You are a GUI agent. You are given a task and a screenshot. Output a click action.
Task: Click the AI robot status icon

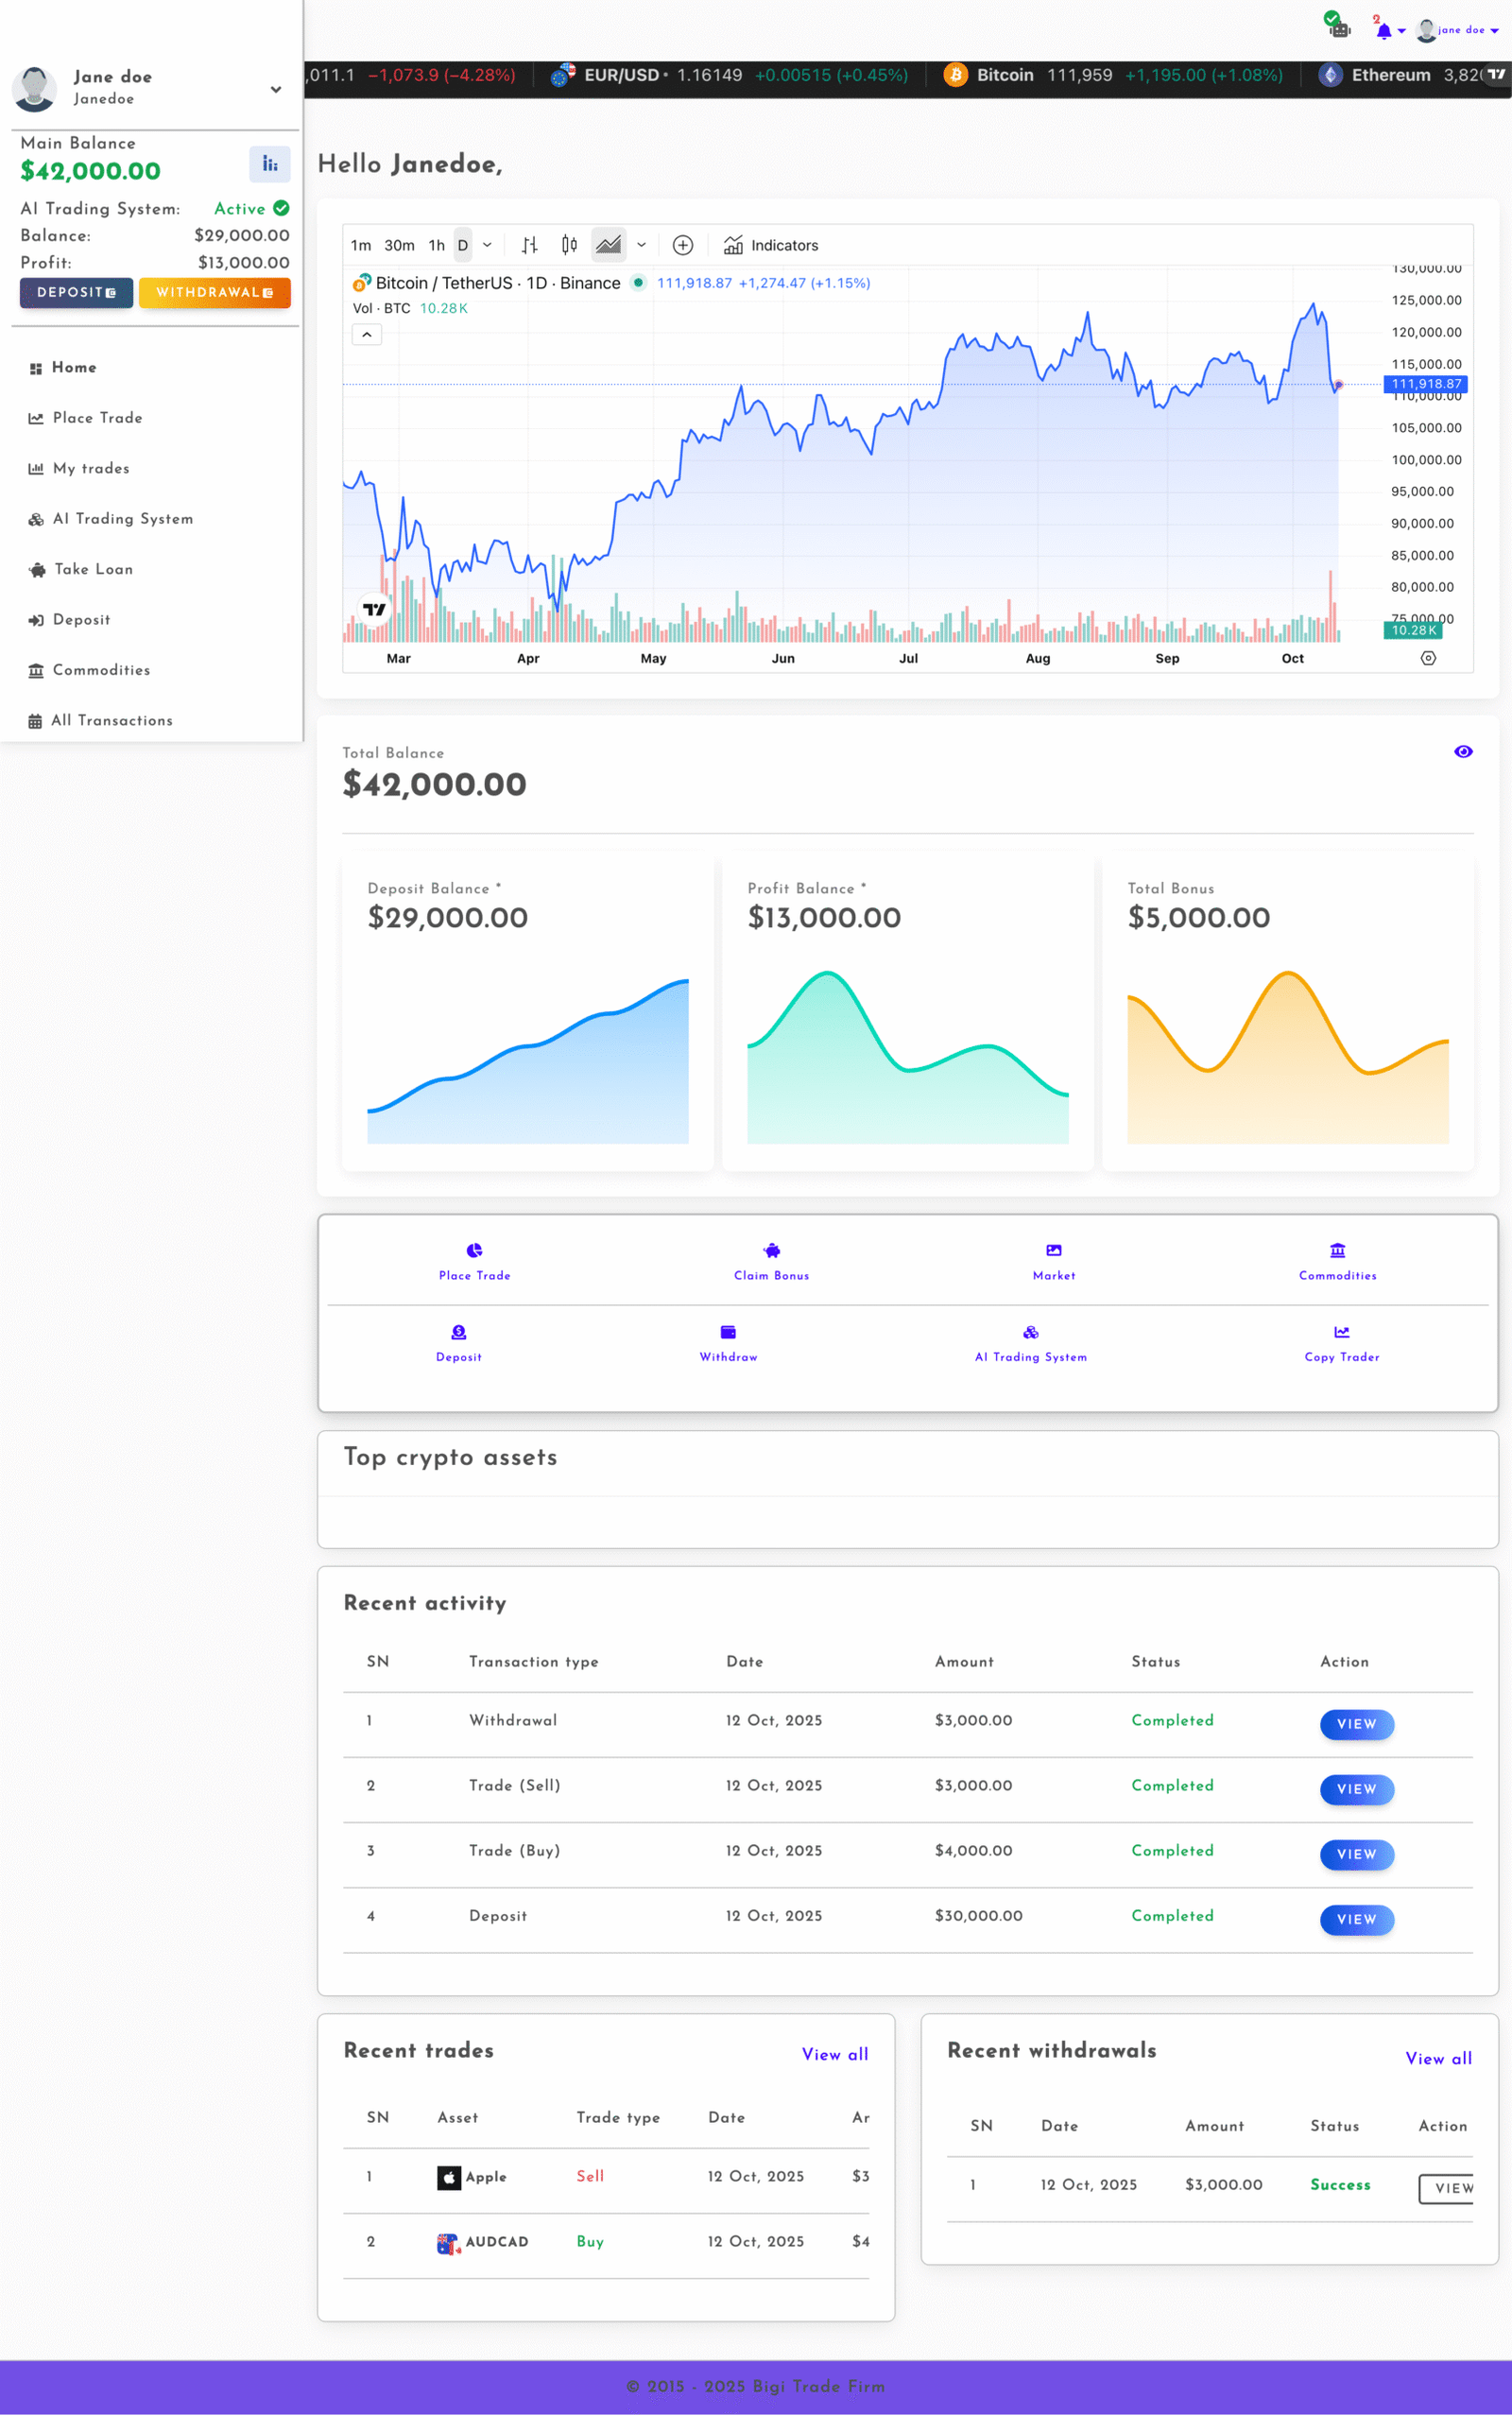point(1338,27)
